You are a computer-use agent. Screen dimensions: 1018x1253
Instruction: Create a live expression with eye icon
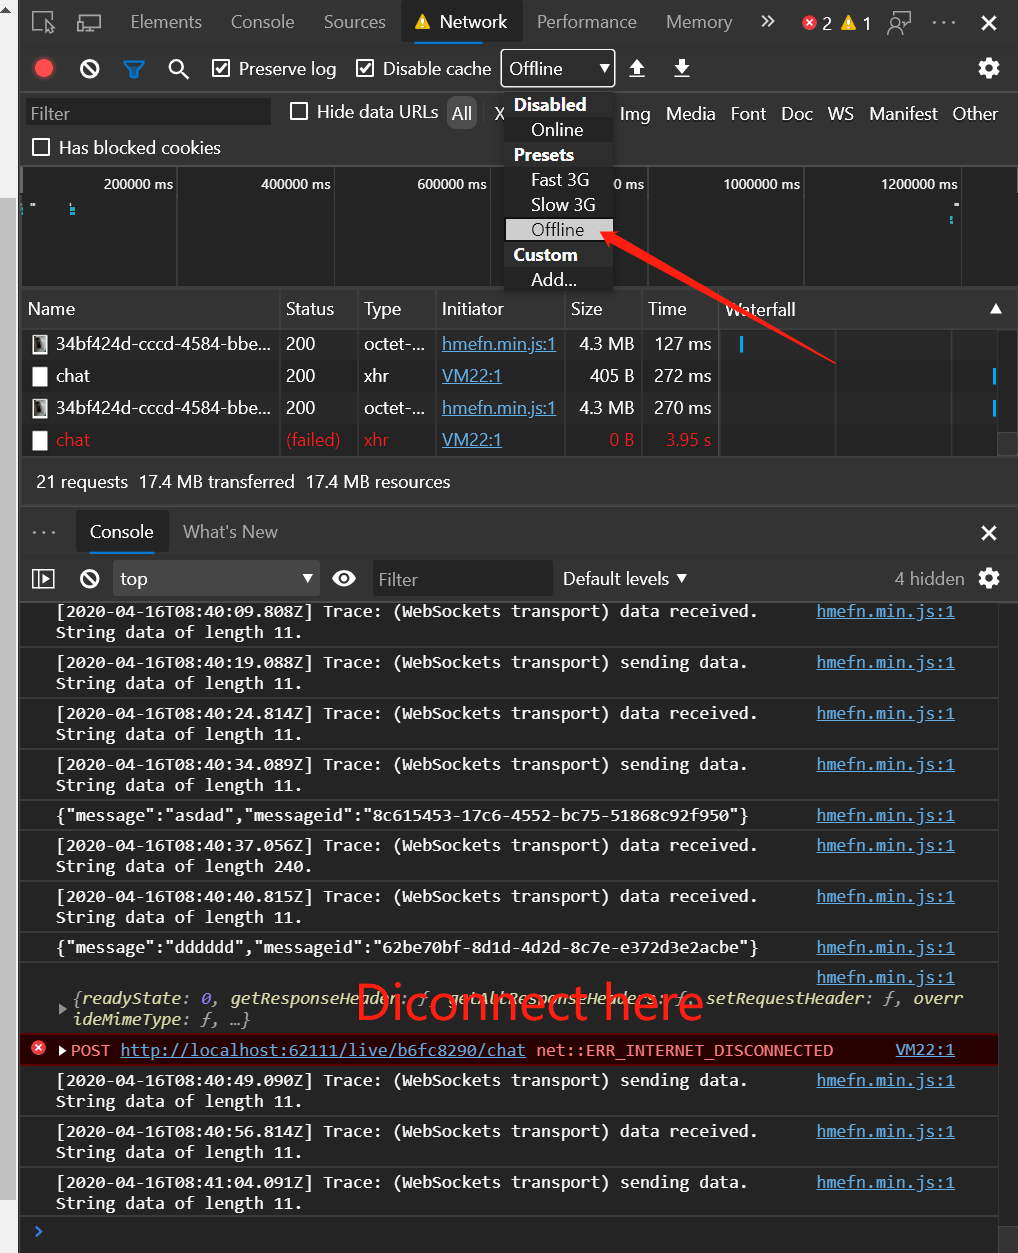[344, 578]
